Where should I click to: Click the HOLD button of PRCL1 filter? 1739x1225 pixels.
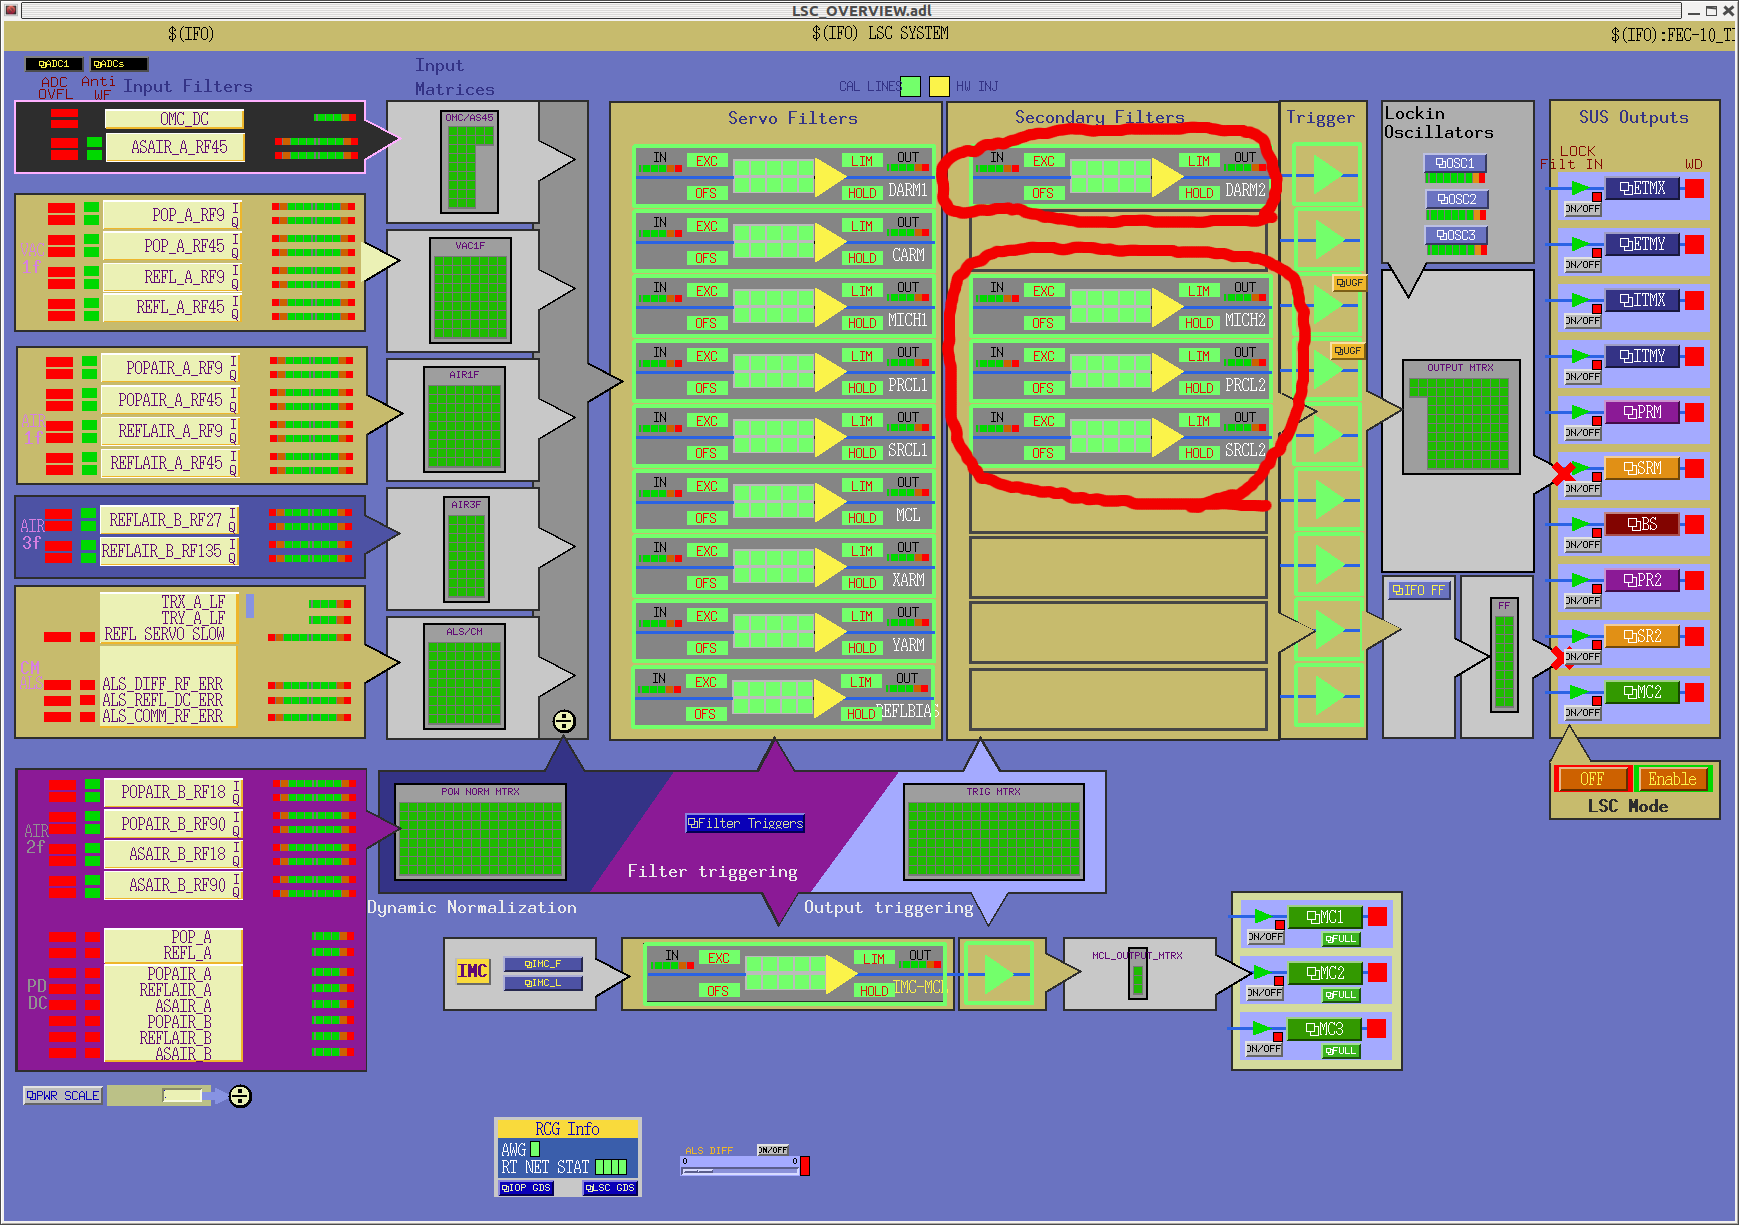[861, 388]
